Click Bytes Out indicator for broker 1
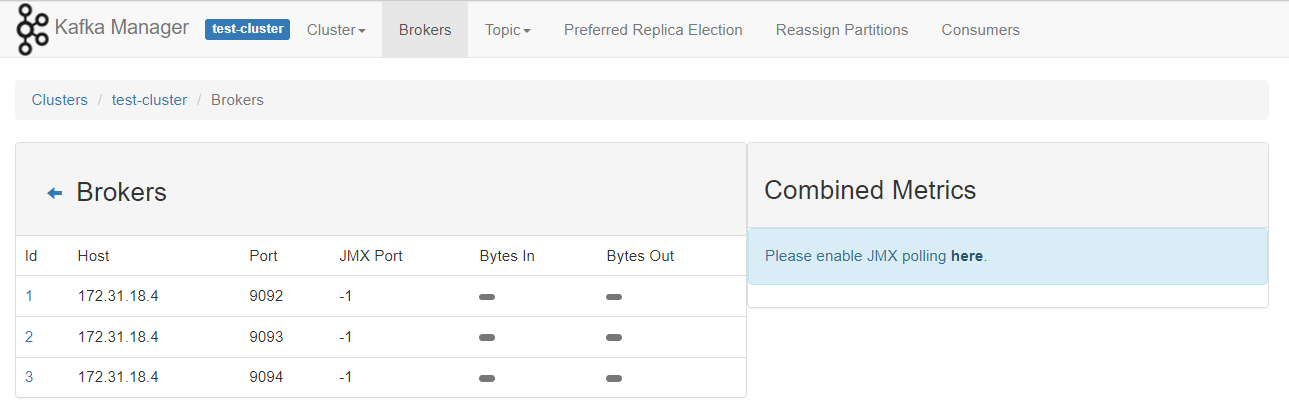The width and height of the screenshot is (1289, 415). (614, 297)
